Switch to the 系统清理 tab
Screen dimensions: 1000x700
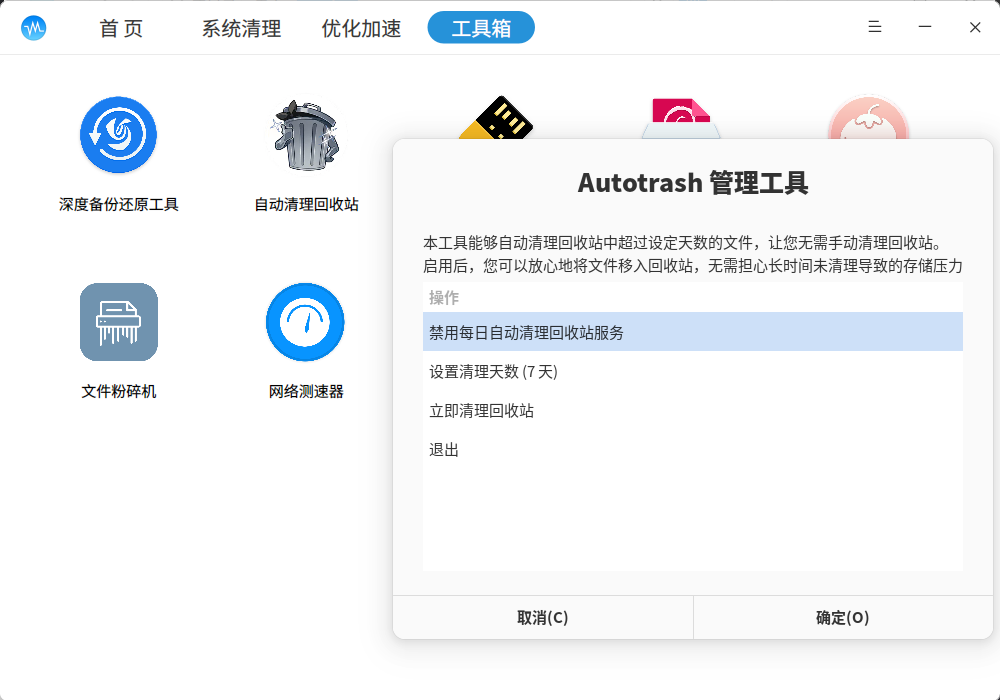[241, 28]
